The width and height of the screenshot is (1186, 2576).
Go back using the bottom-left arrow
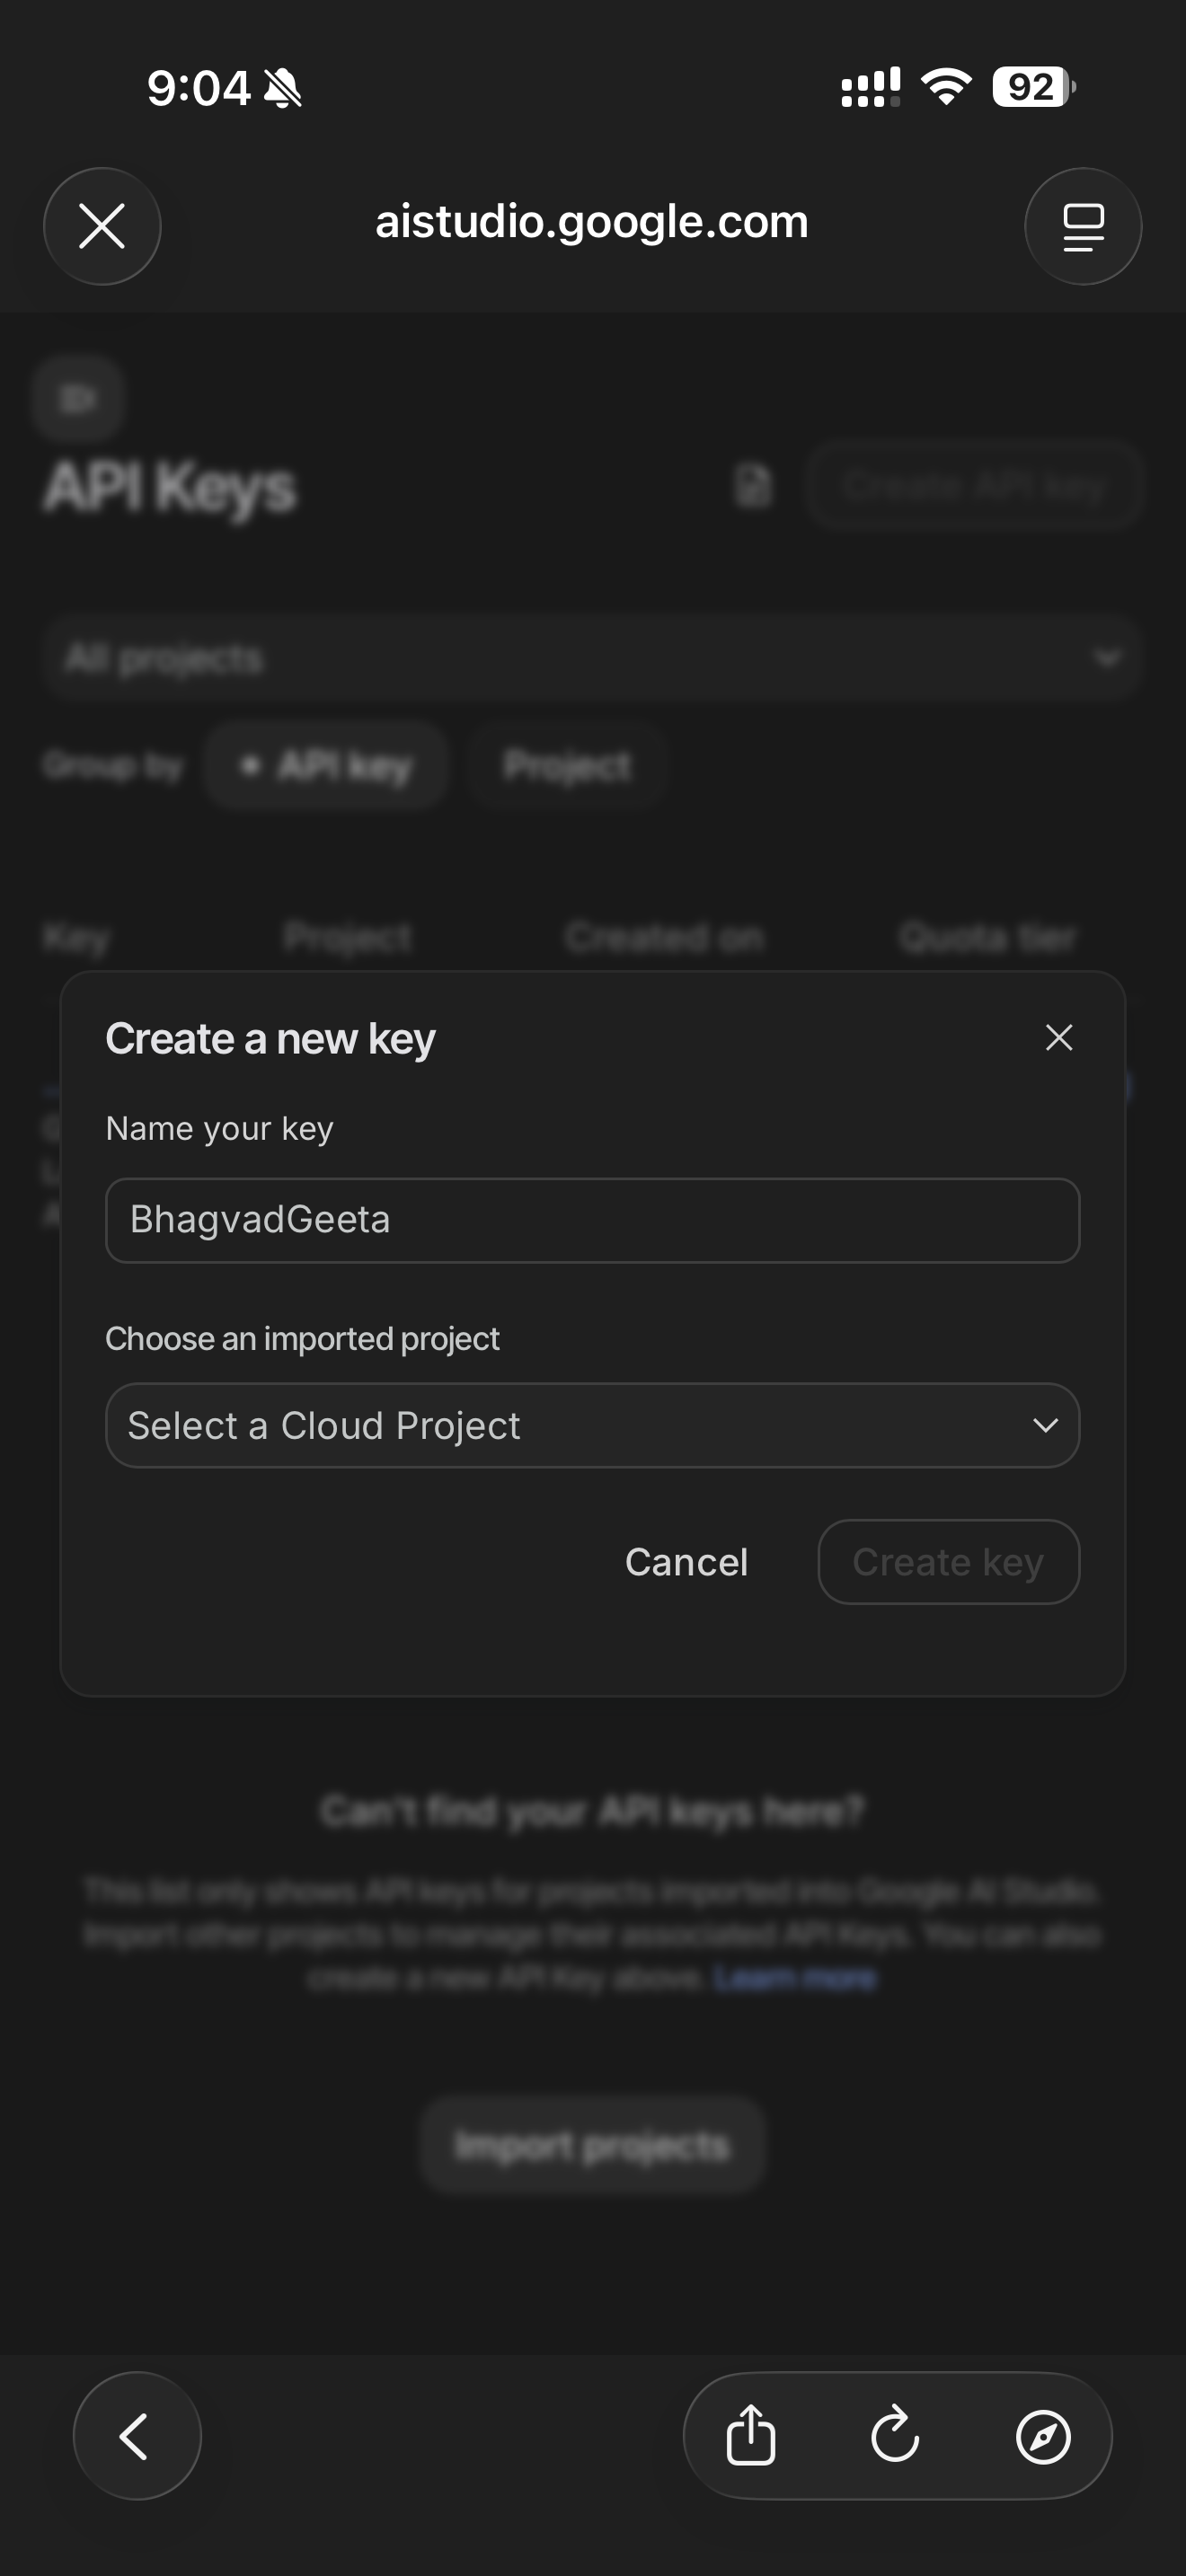pyautogui.click(x=136, y=2435)
